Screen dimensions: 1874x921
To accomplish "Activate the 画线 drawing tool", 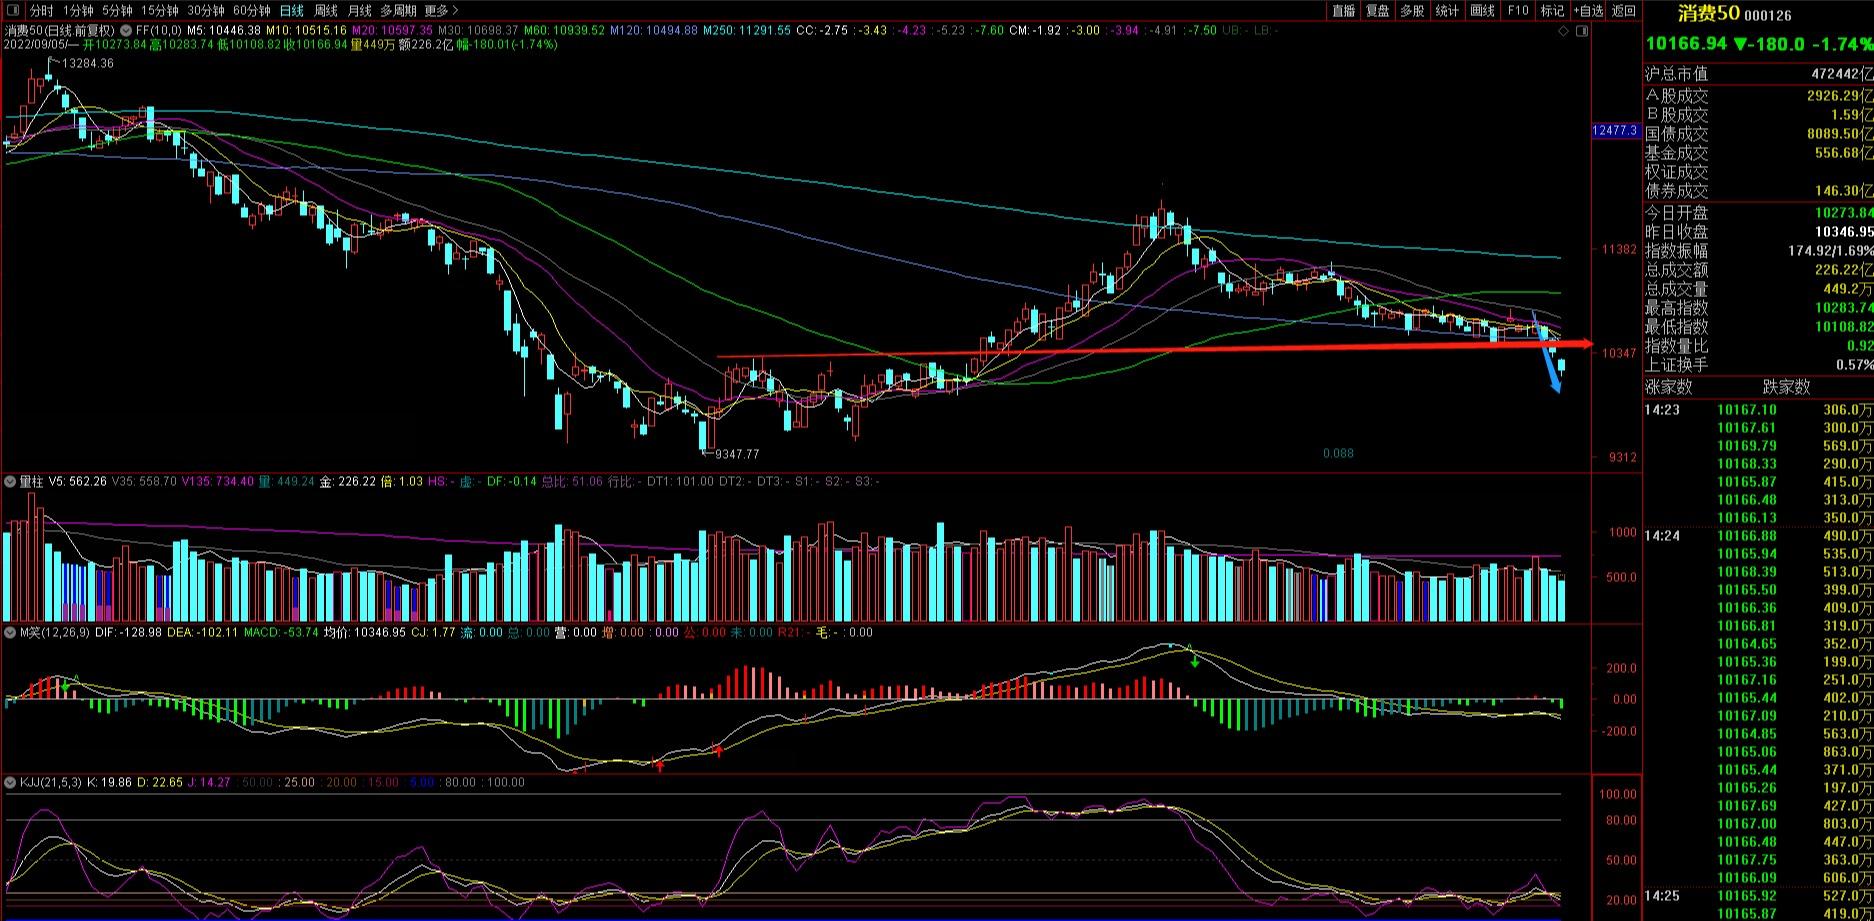I will tap(1482, 11).
